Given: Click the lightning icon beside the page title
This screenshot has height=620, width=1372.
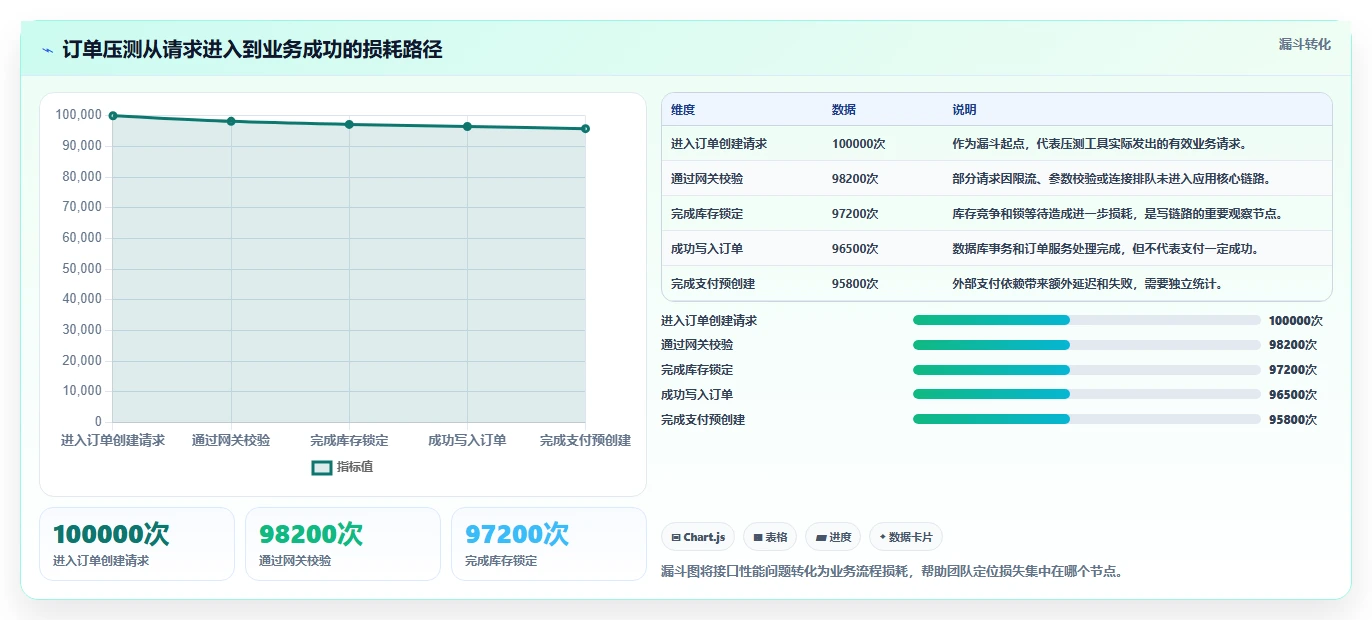Looking at the screenshot, I should [47, 50].
